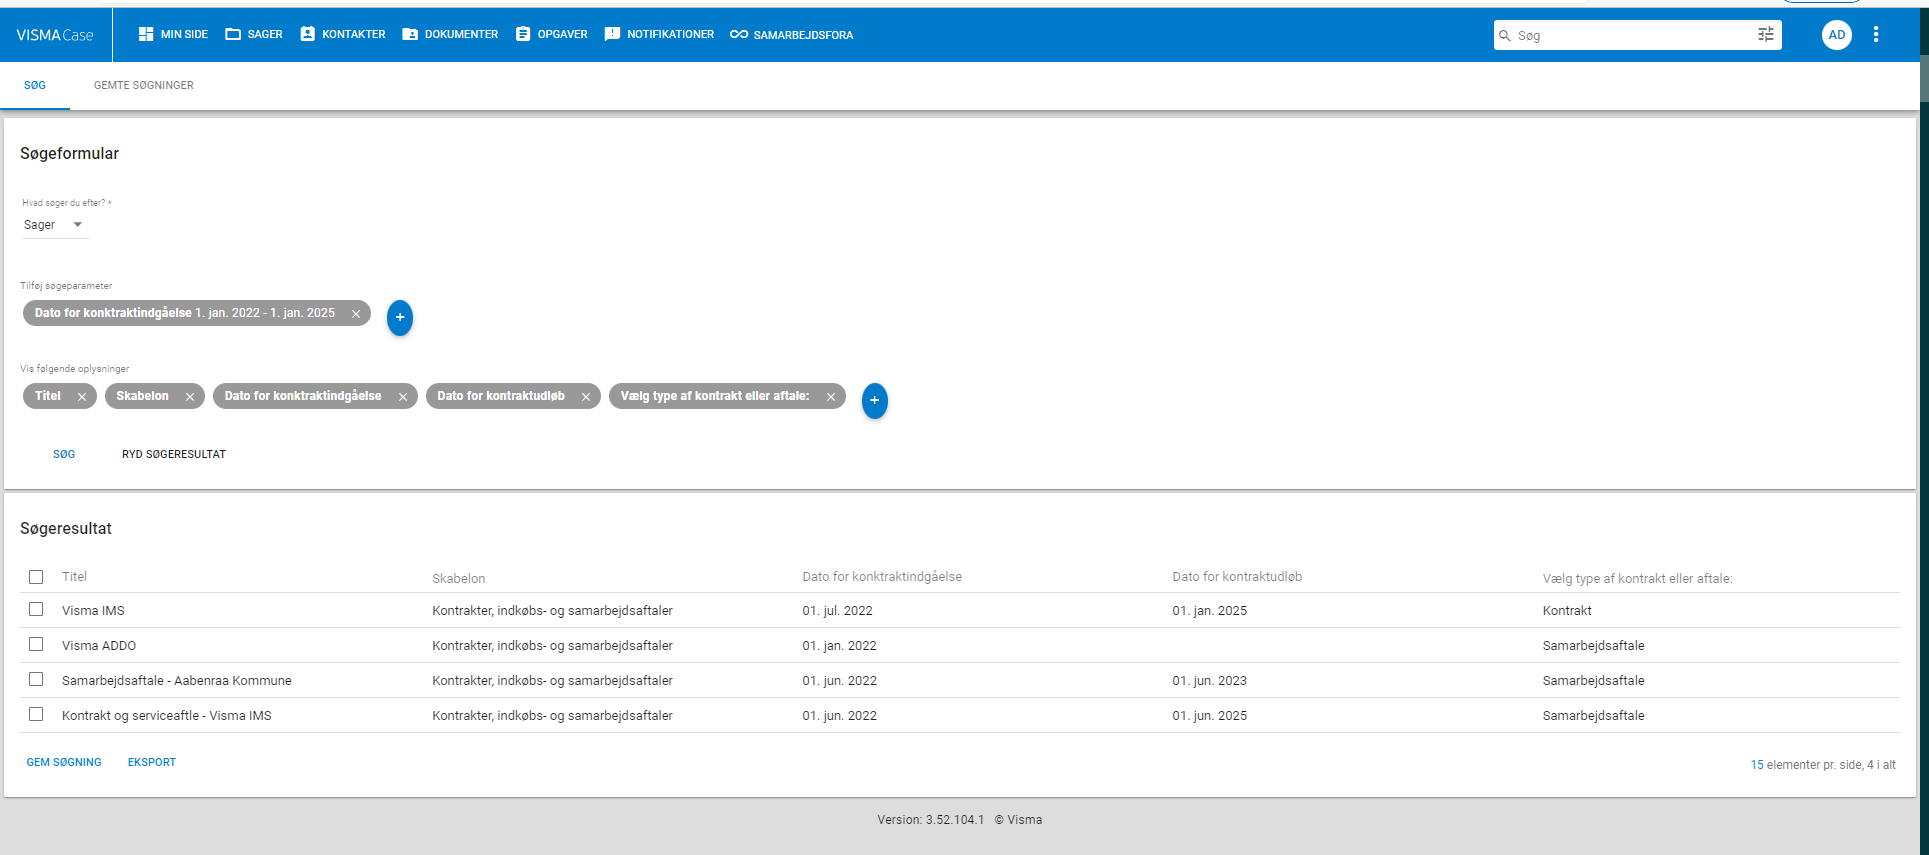Click the Min Side dashboard icon

point(146,34)
